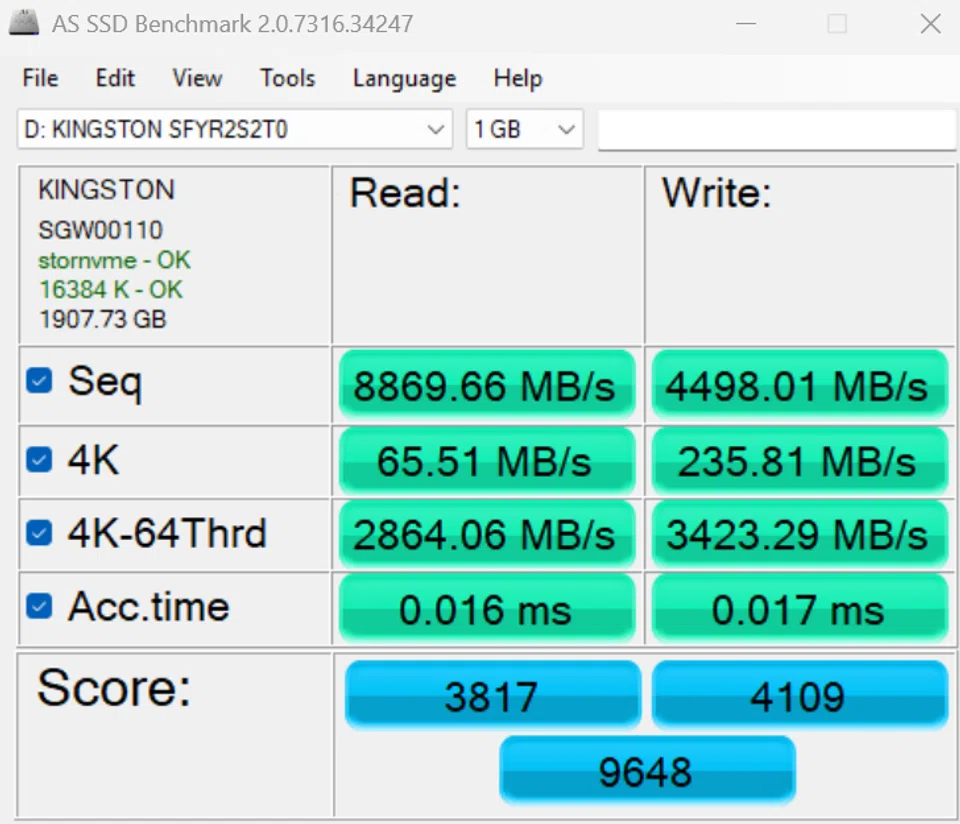This screenshot has width=960, height=824.
Task: Minimize the benchmark window
Action: [745, 24]
